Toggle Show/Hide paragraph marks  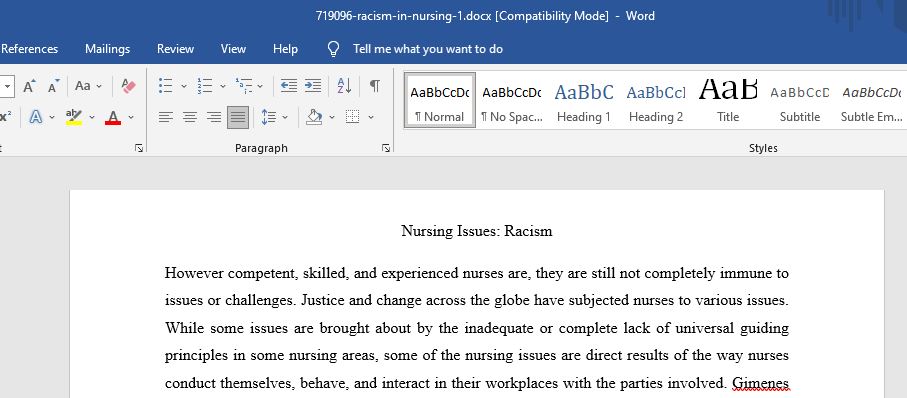[x=375, y=86]
